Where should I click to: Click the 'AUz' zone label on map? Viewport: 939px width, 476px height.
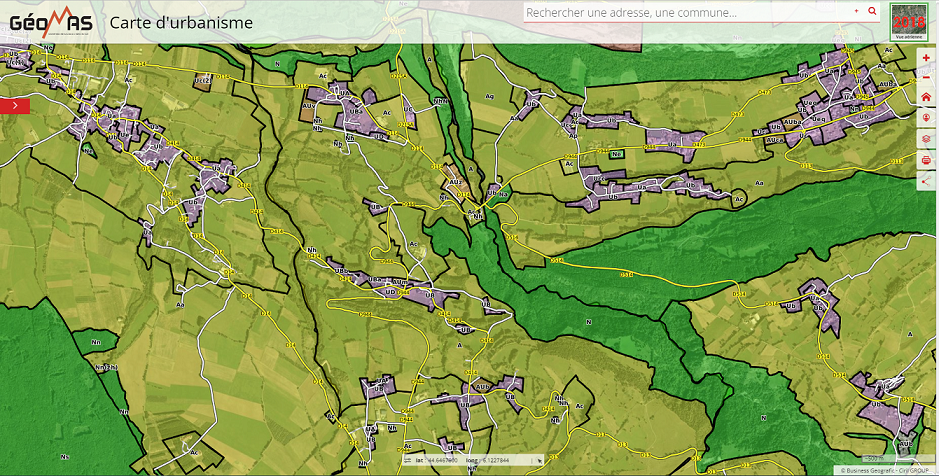(455, 181)
